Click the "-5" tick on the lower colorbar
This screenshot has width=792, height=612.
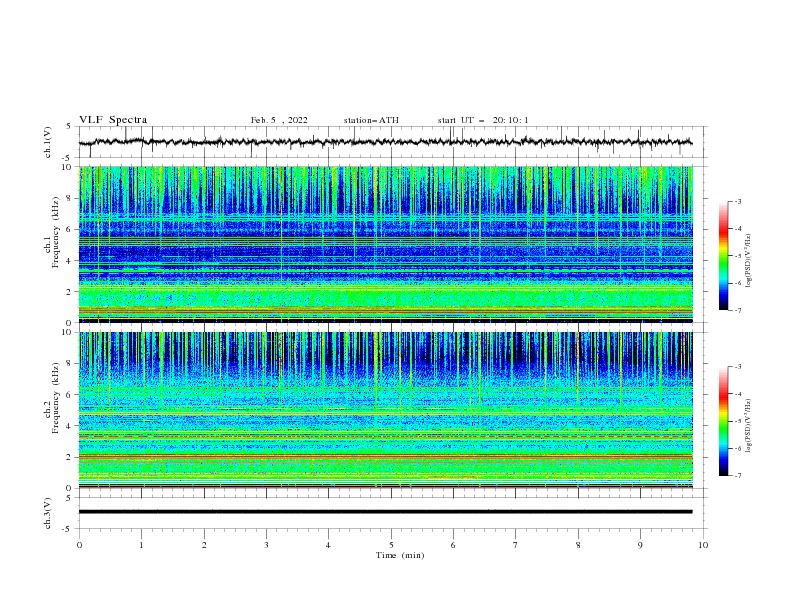(x=737, y=421)
